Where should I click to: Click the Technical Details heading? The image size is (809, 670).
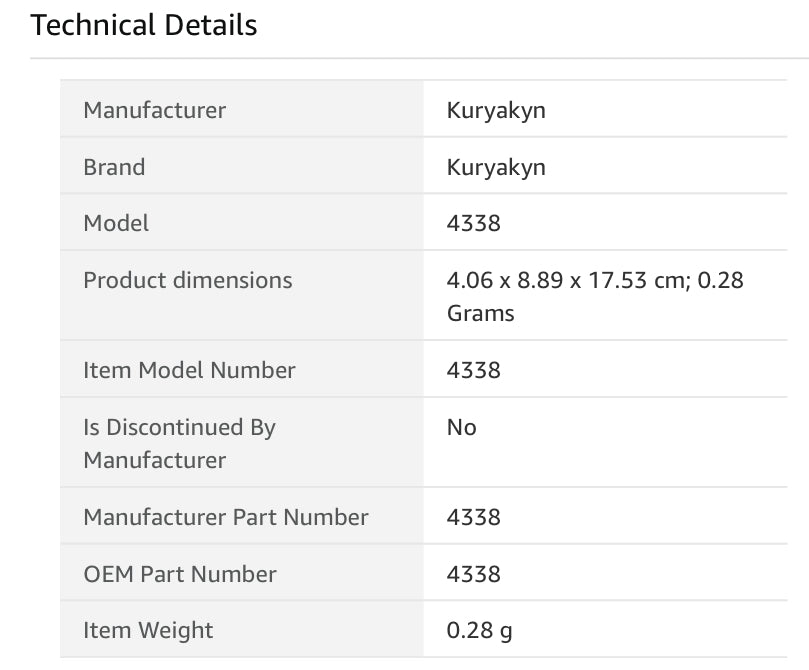144,25
